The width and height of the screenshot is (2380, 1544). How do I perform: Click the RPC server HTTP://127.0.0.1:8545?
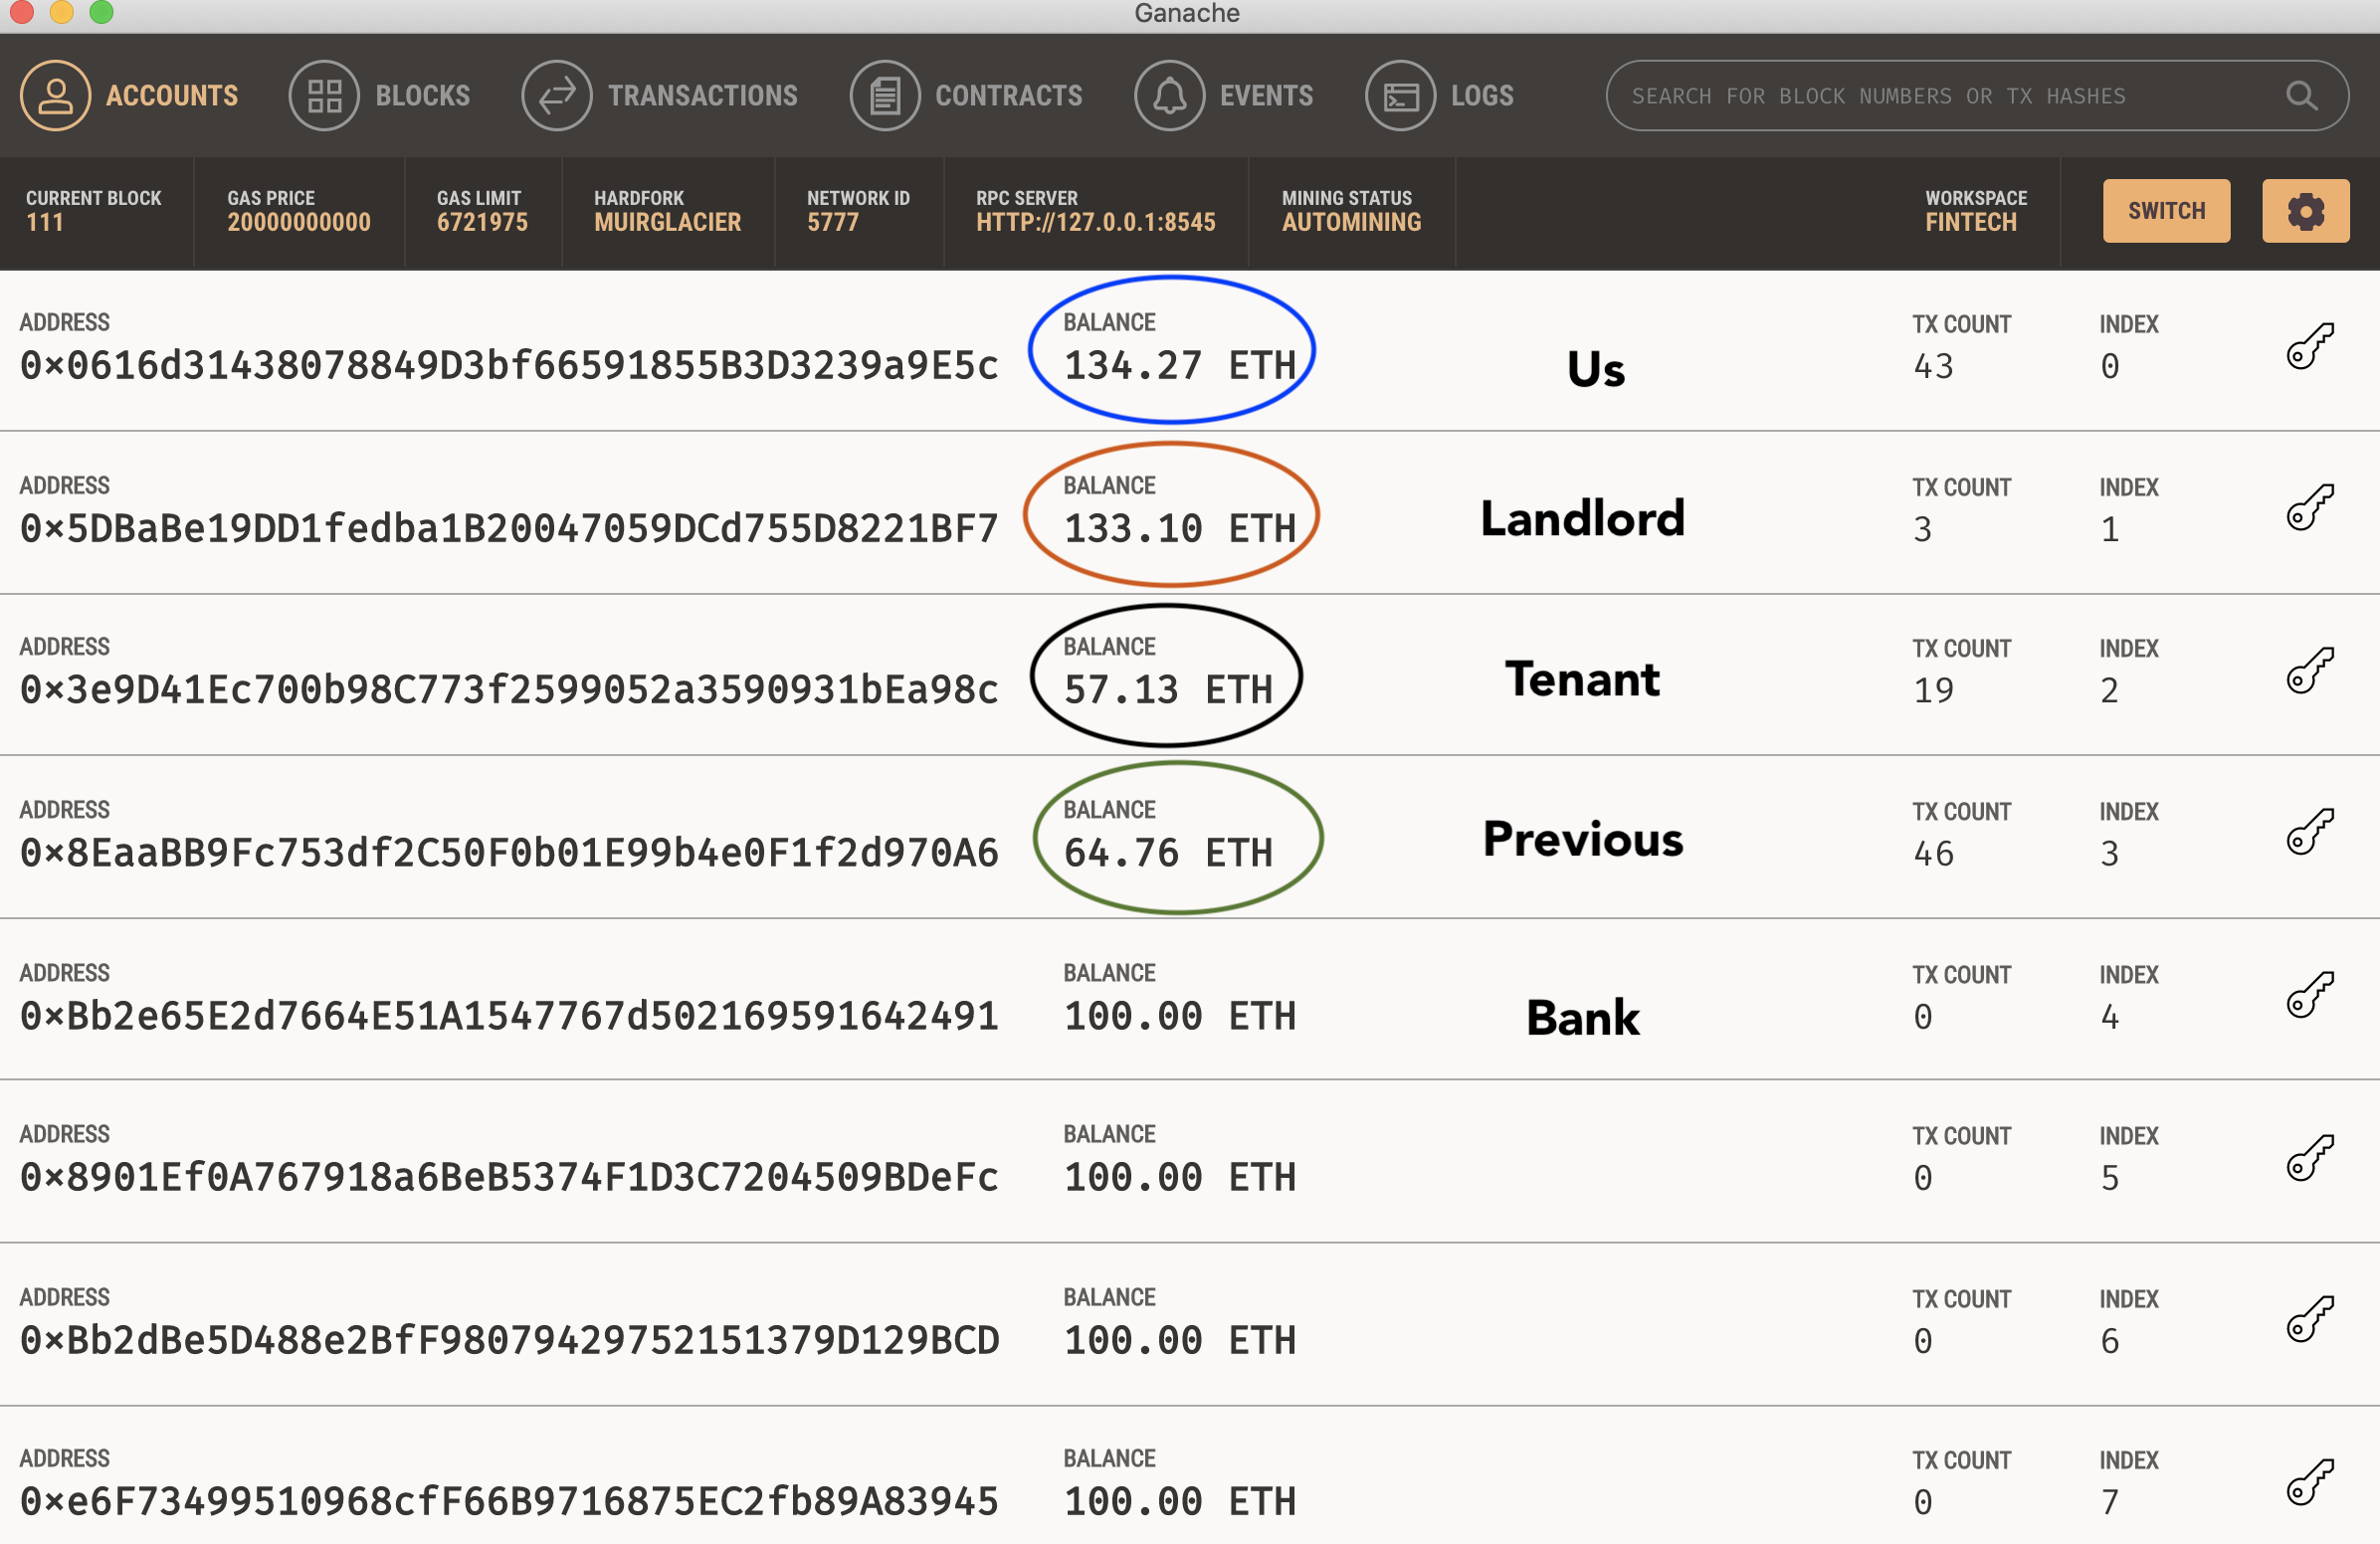pyautogui.click(x=1096, y=222)
